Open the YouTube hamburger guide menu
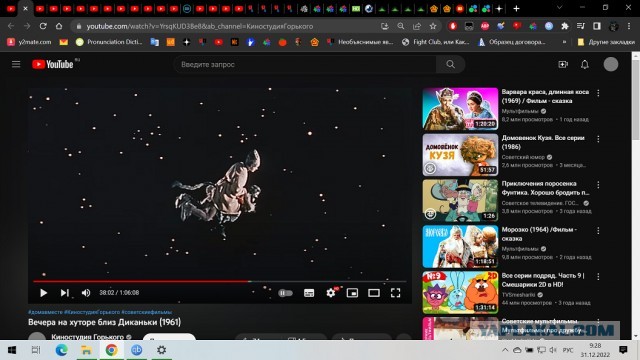This screenshot has width=640, height=360. coord(16,64)
